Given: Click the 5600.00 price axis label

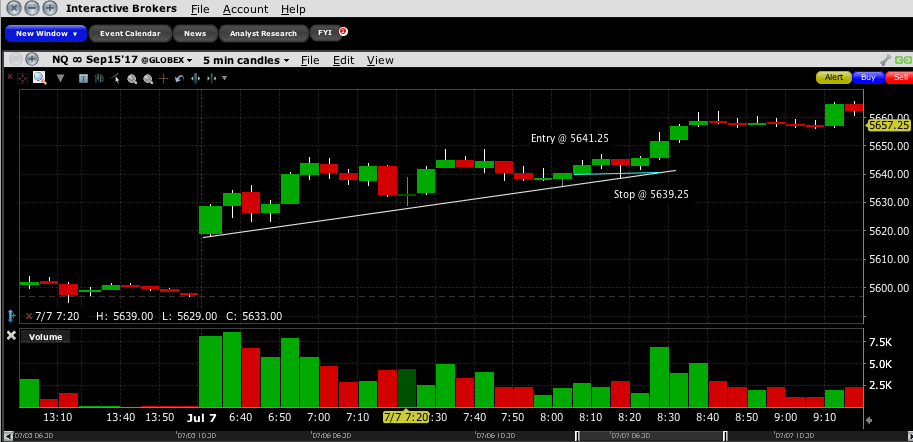Looking at the screenshot, I should pyautogui.click(x=889, y=288).
